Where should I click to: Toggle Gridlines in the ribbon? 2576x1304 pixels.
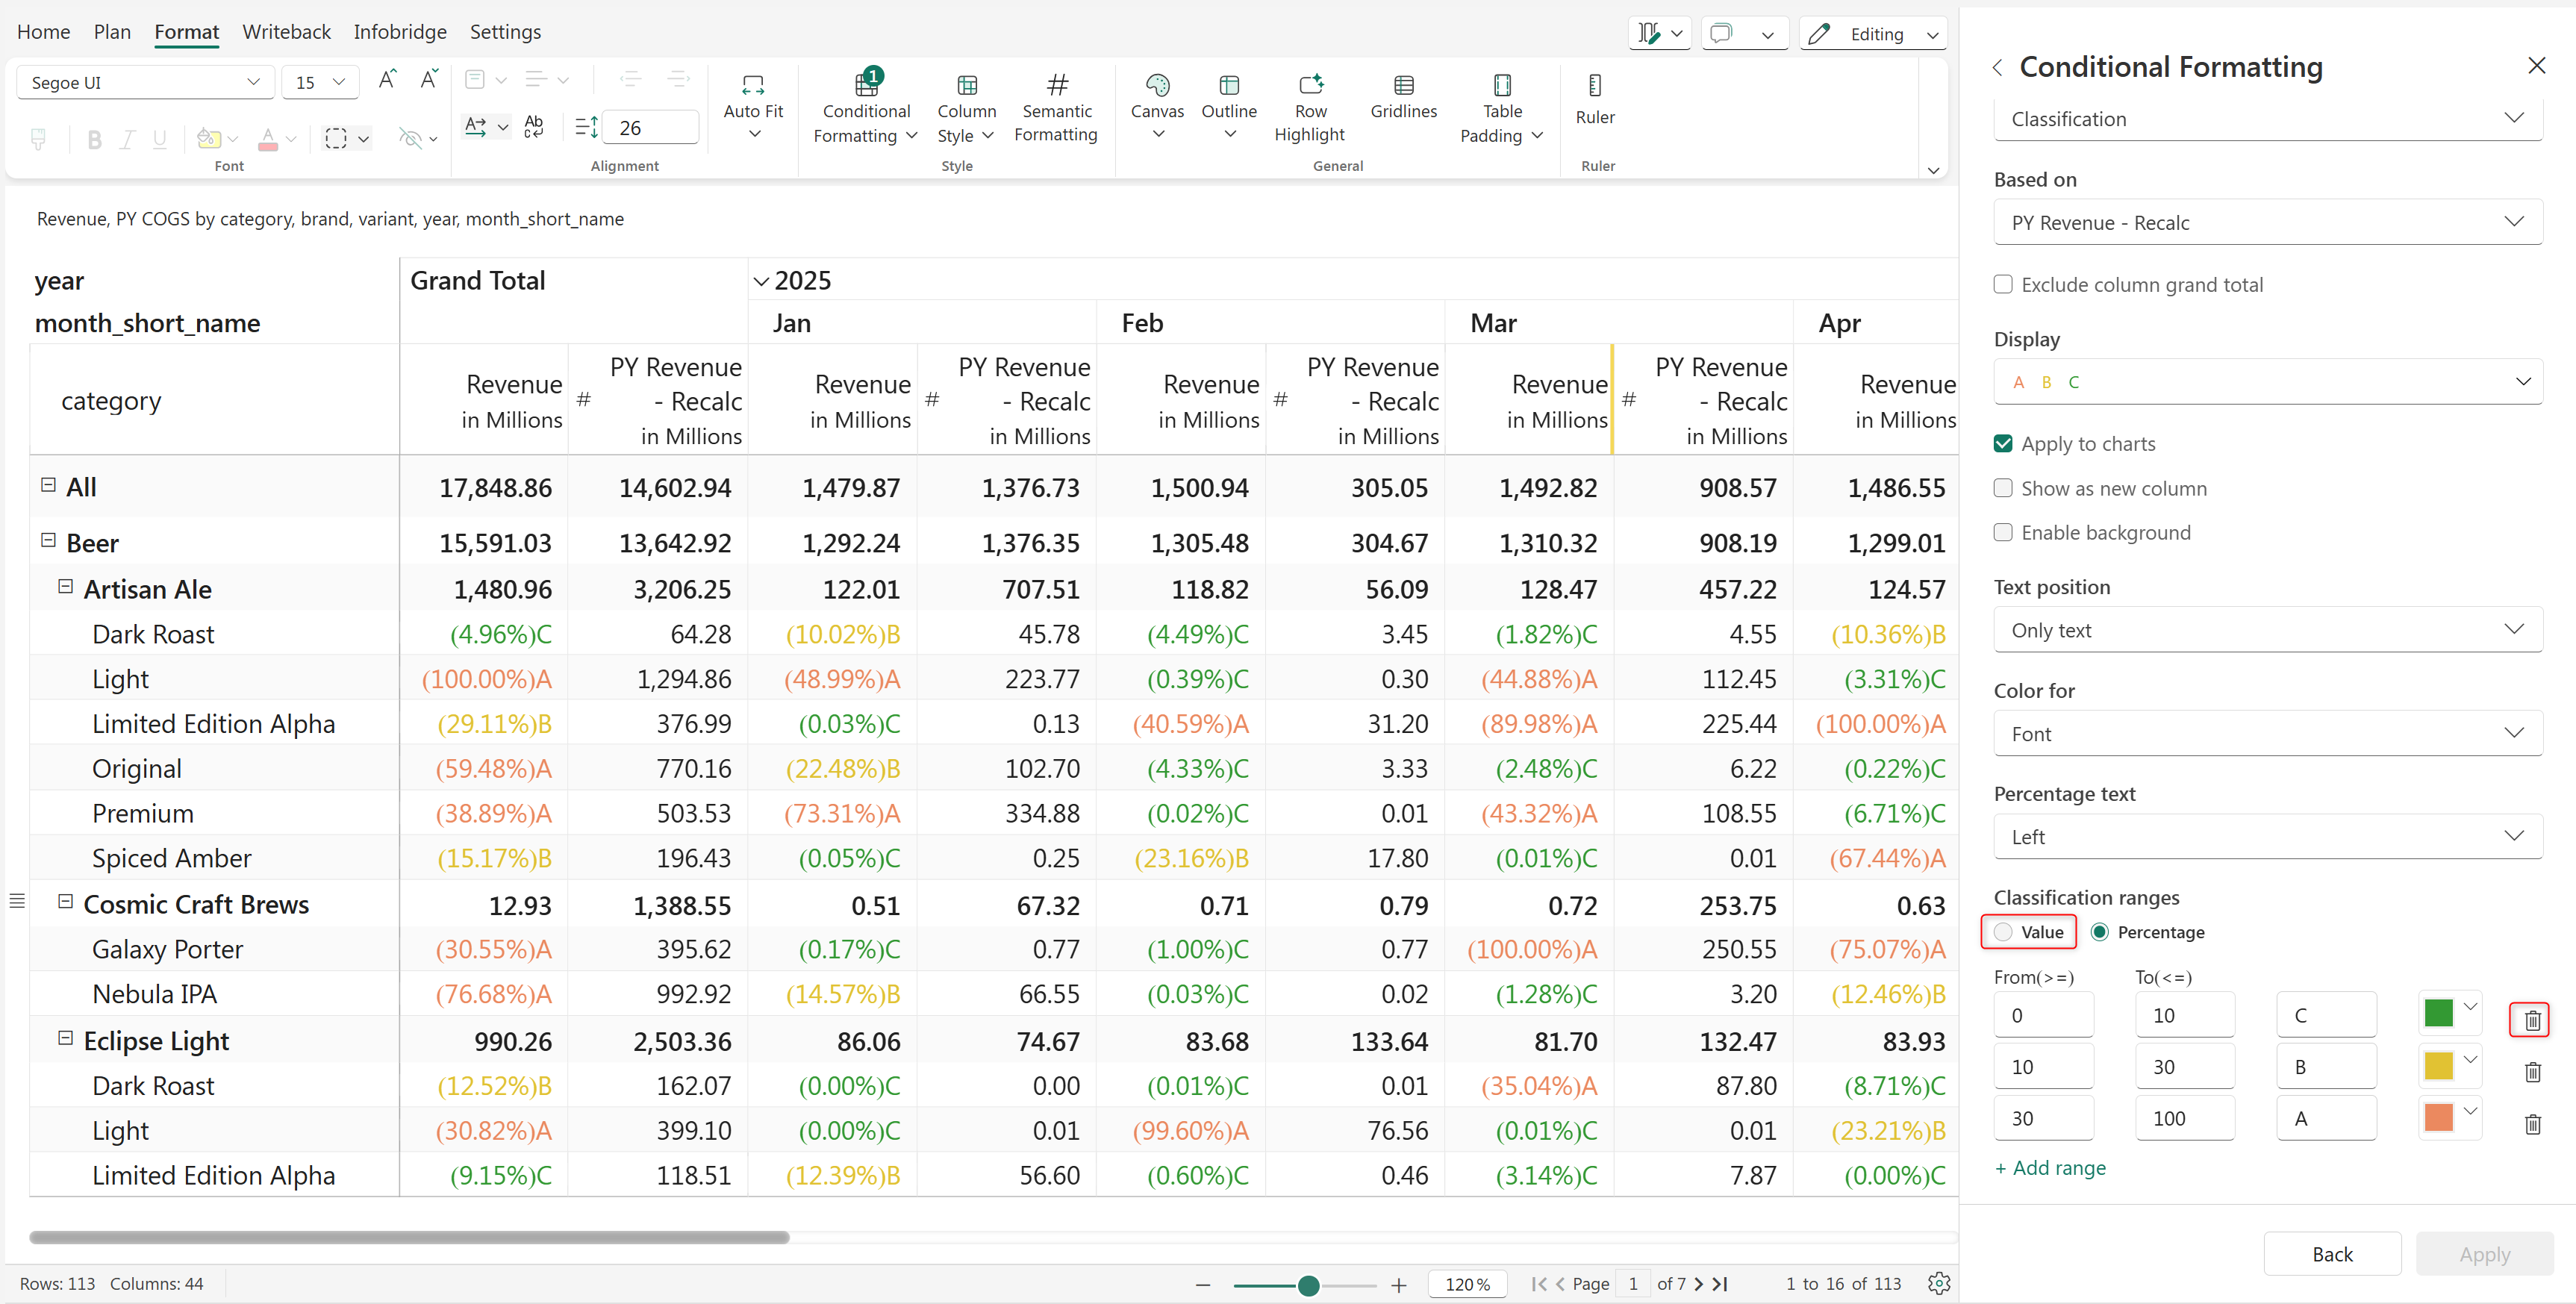[1403, 86]
